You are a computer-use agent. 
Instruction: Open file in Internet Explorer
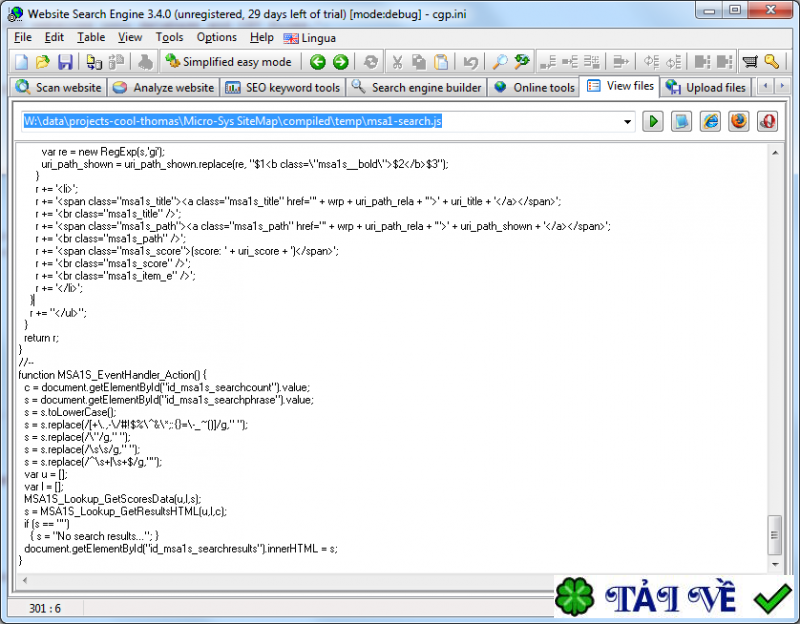710,121
